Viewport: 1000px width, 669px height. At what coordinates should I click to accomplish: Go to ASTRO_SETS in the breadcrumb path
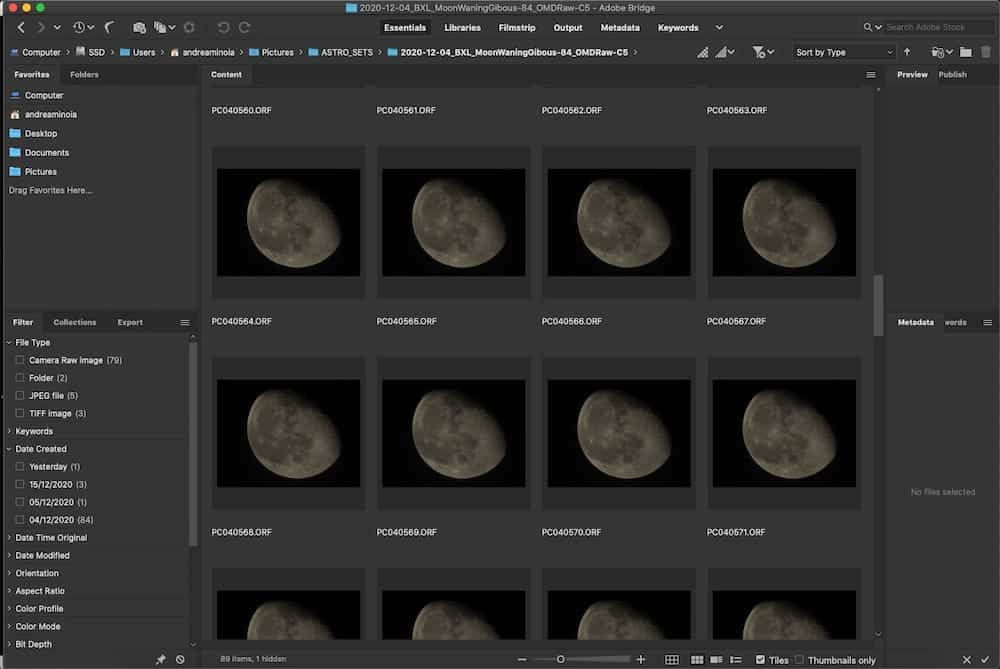point(346,52)
